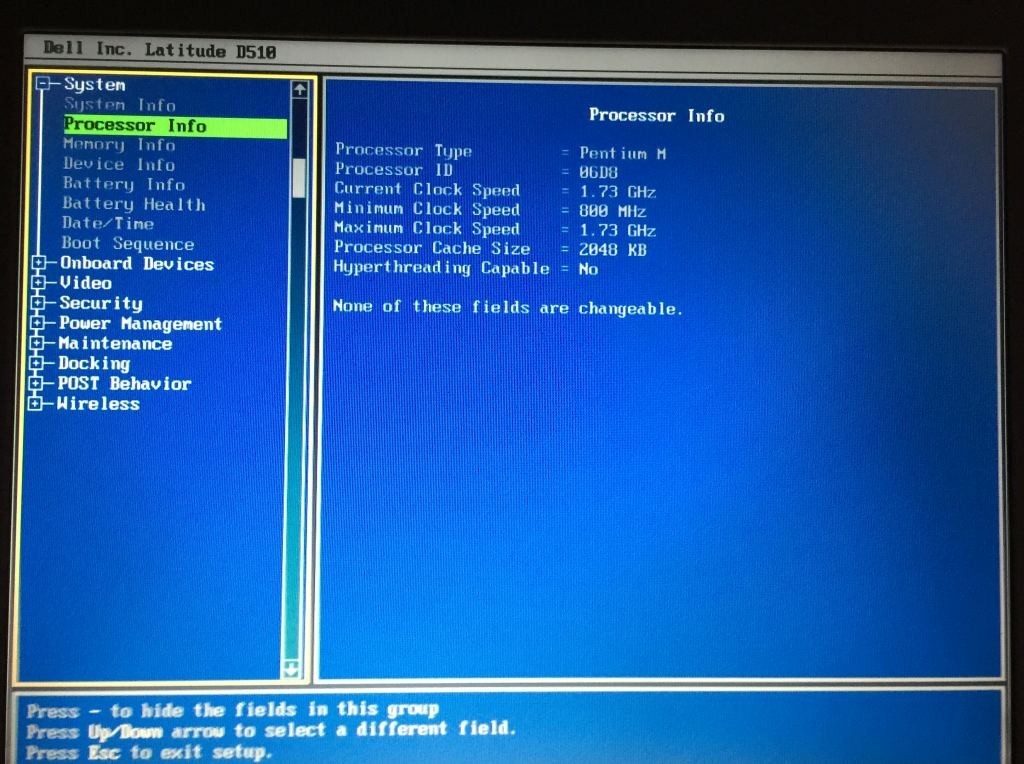The width and height of the screenshot is (1024, 764).
Task: Select the Wireless label
Action: 98,404
